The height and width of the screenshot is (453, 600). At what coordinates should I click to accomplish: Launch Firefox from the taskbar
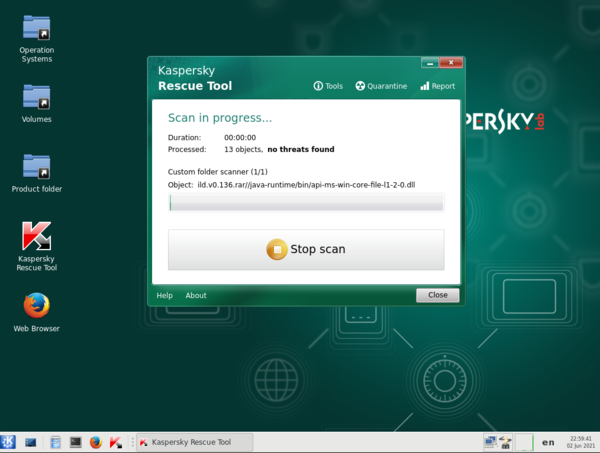96,442
